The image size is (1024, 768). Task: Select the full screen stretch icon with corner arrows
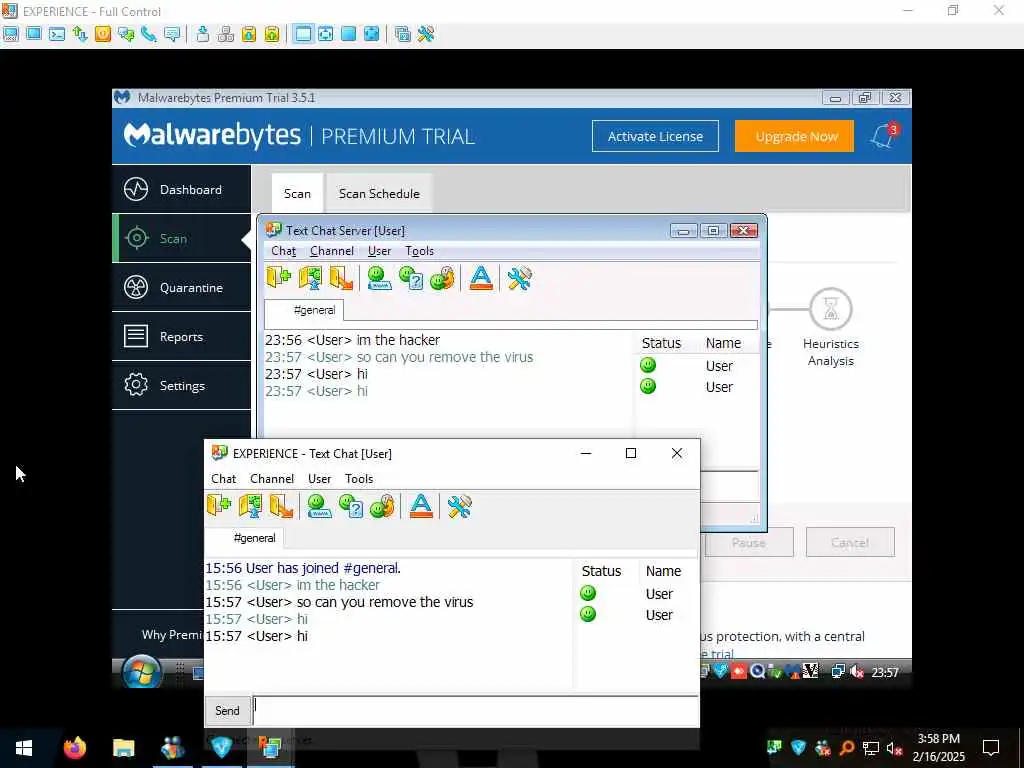point(372,34)
